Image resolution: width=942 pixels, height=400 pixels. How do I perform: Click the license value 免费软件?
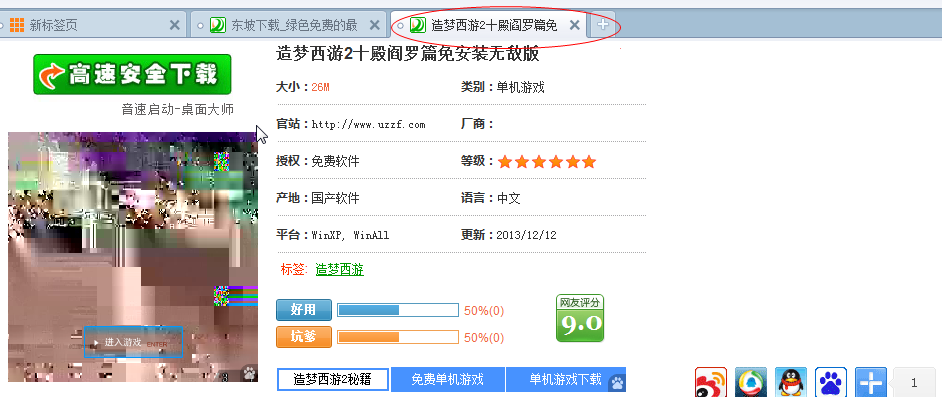coord(335,162)
